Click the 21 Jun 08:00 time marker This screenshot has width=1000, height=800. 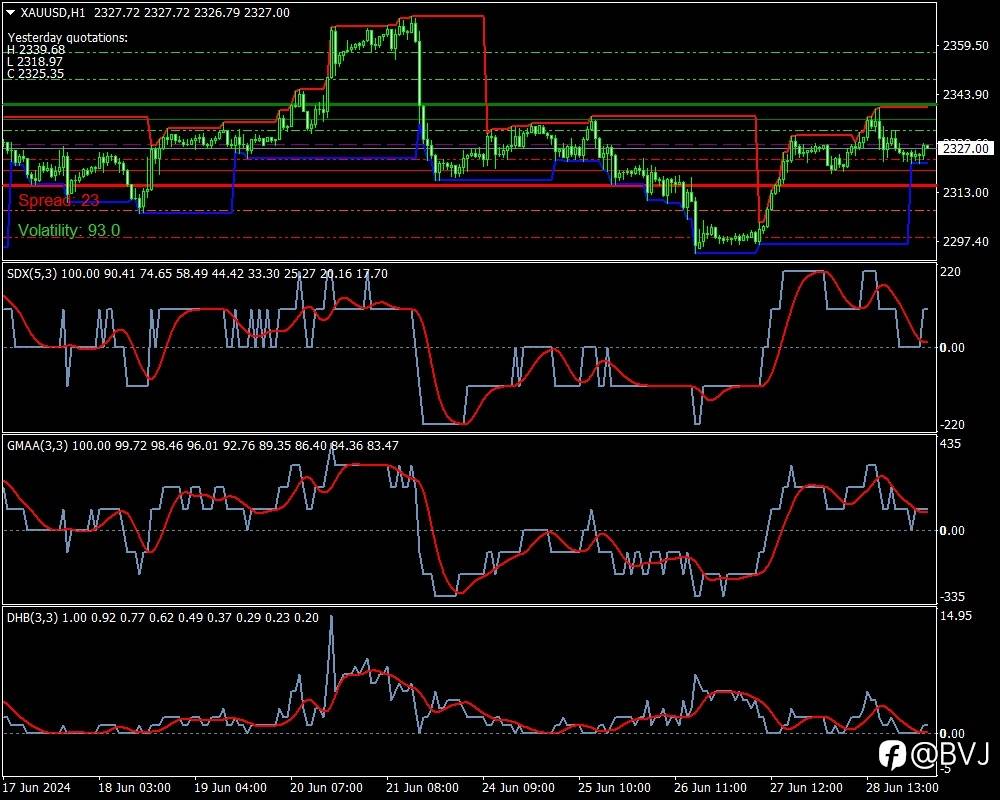[x=422, y=787]
